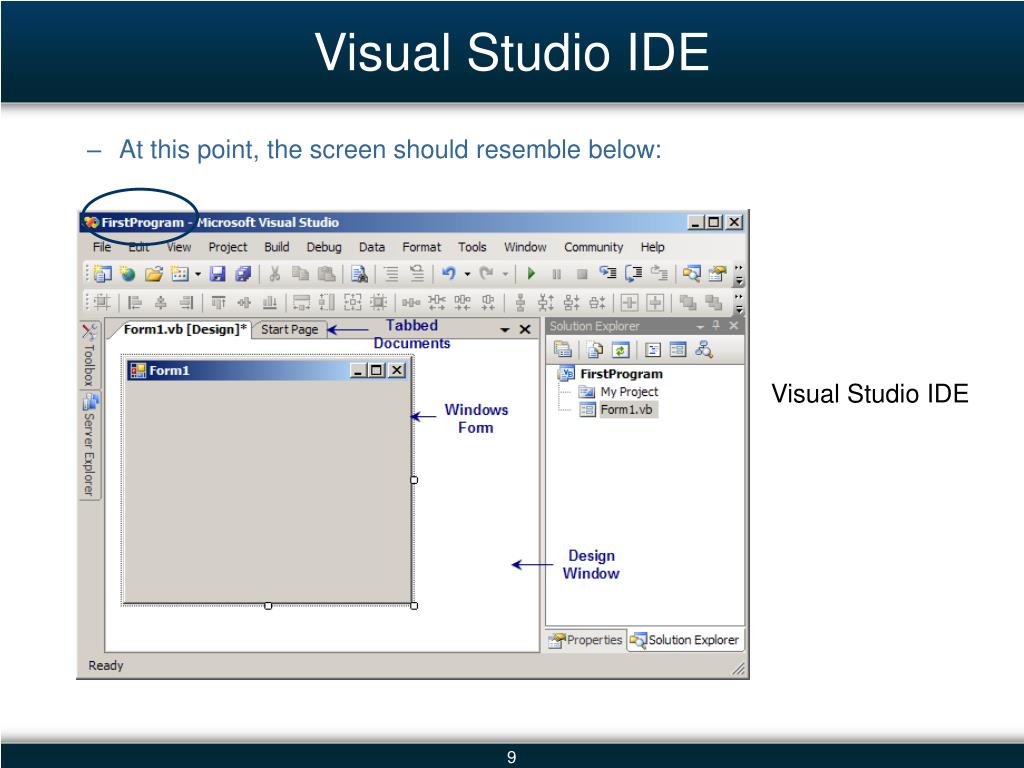This screenshot has width=1024, height=768.
Task: Click the Step Over debug icon
Action: click(x=633, y=273)
